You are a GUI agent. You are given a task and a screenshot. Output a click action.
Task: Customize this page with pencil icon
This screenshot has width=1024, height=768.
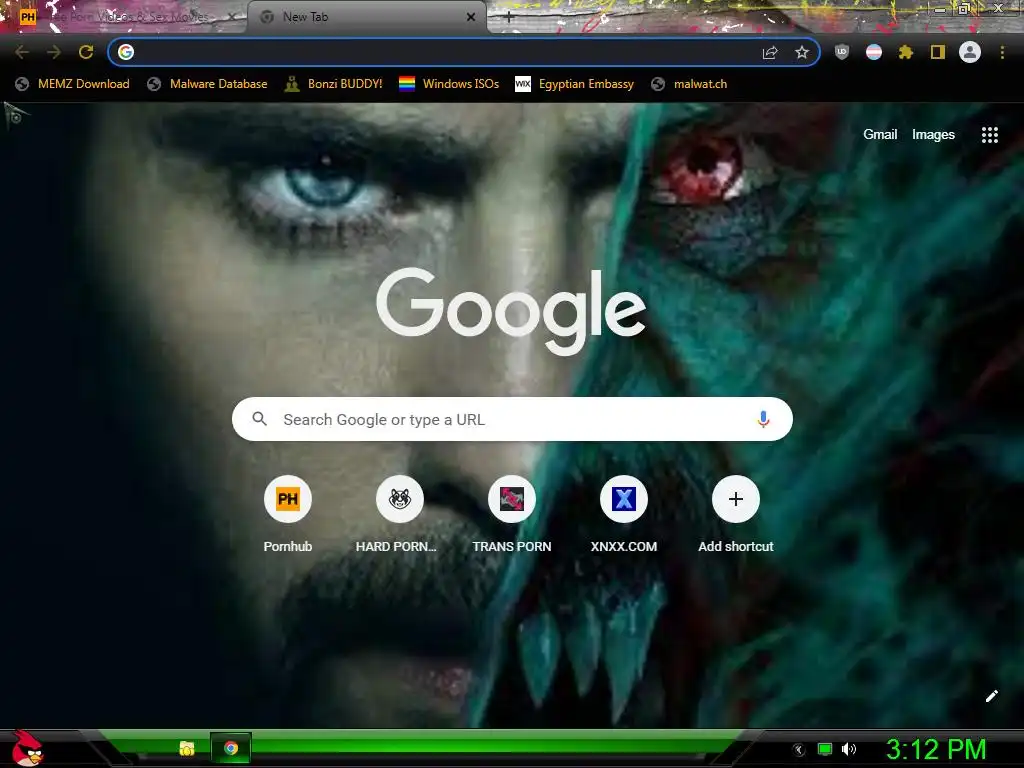click(991, 696)
